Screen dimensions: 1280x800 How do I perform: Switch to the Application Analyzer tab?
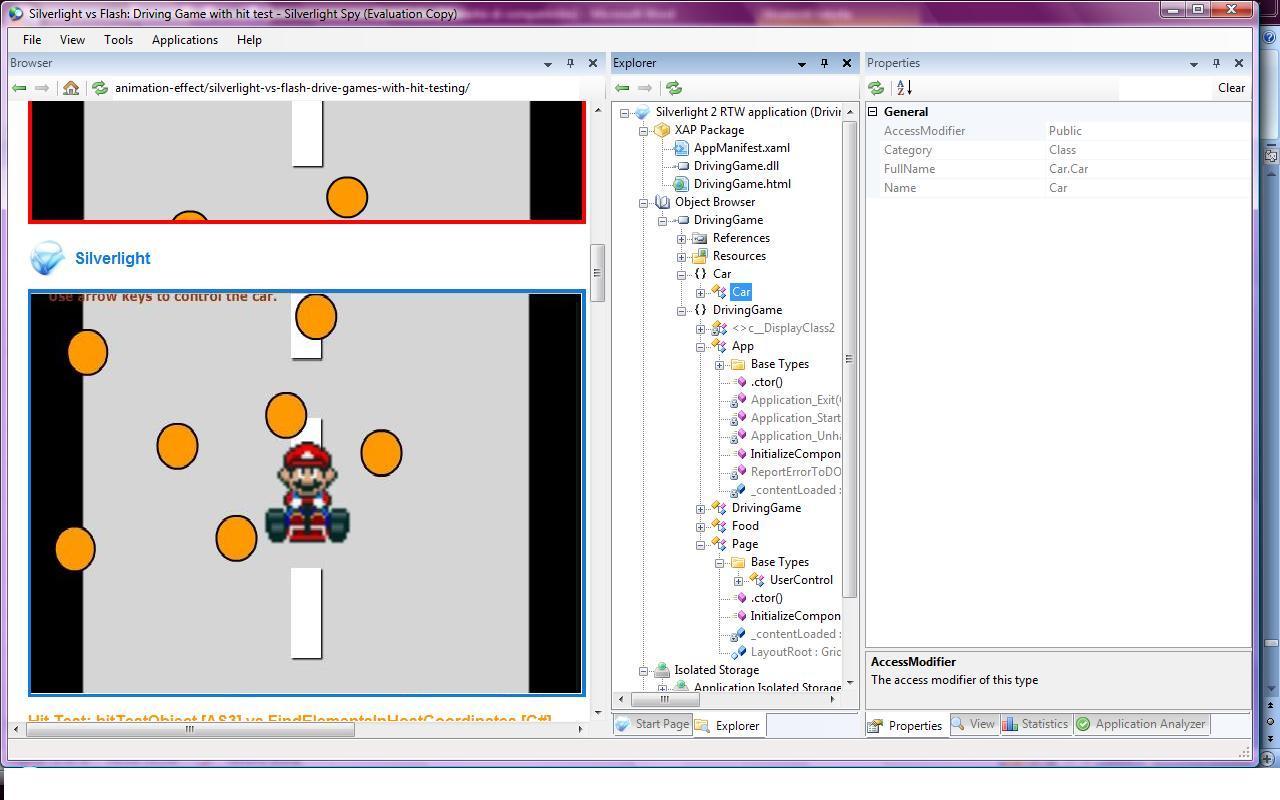coord(1141,724)
